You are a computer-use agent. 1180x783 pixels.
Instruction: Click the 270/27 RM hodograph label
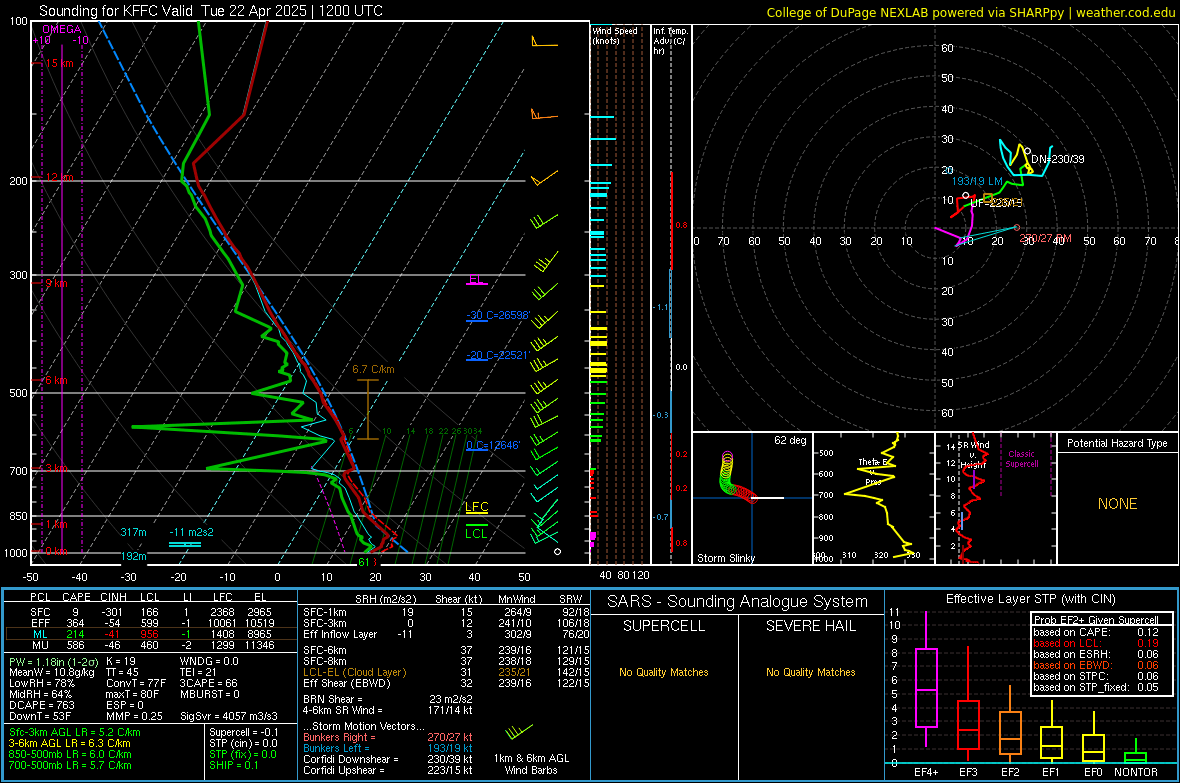coord(1045,239)
